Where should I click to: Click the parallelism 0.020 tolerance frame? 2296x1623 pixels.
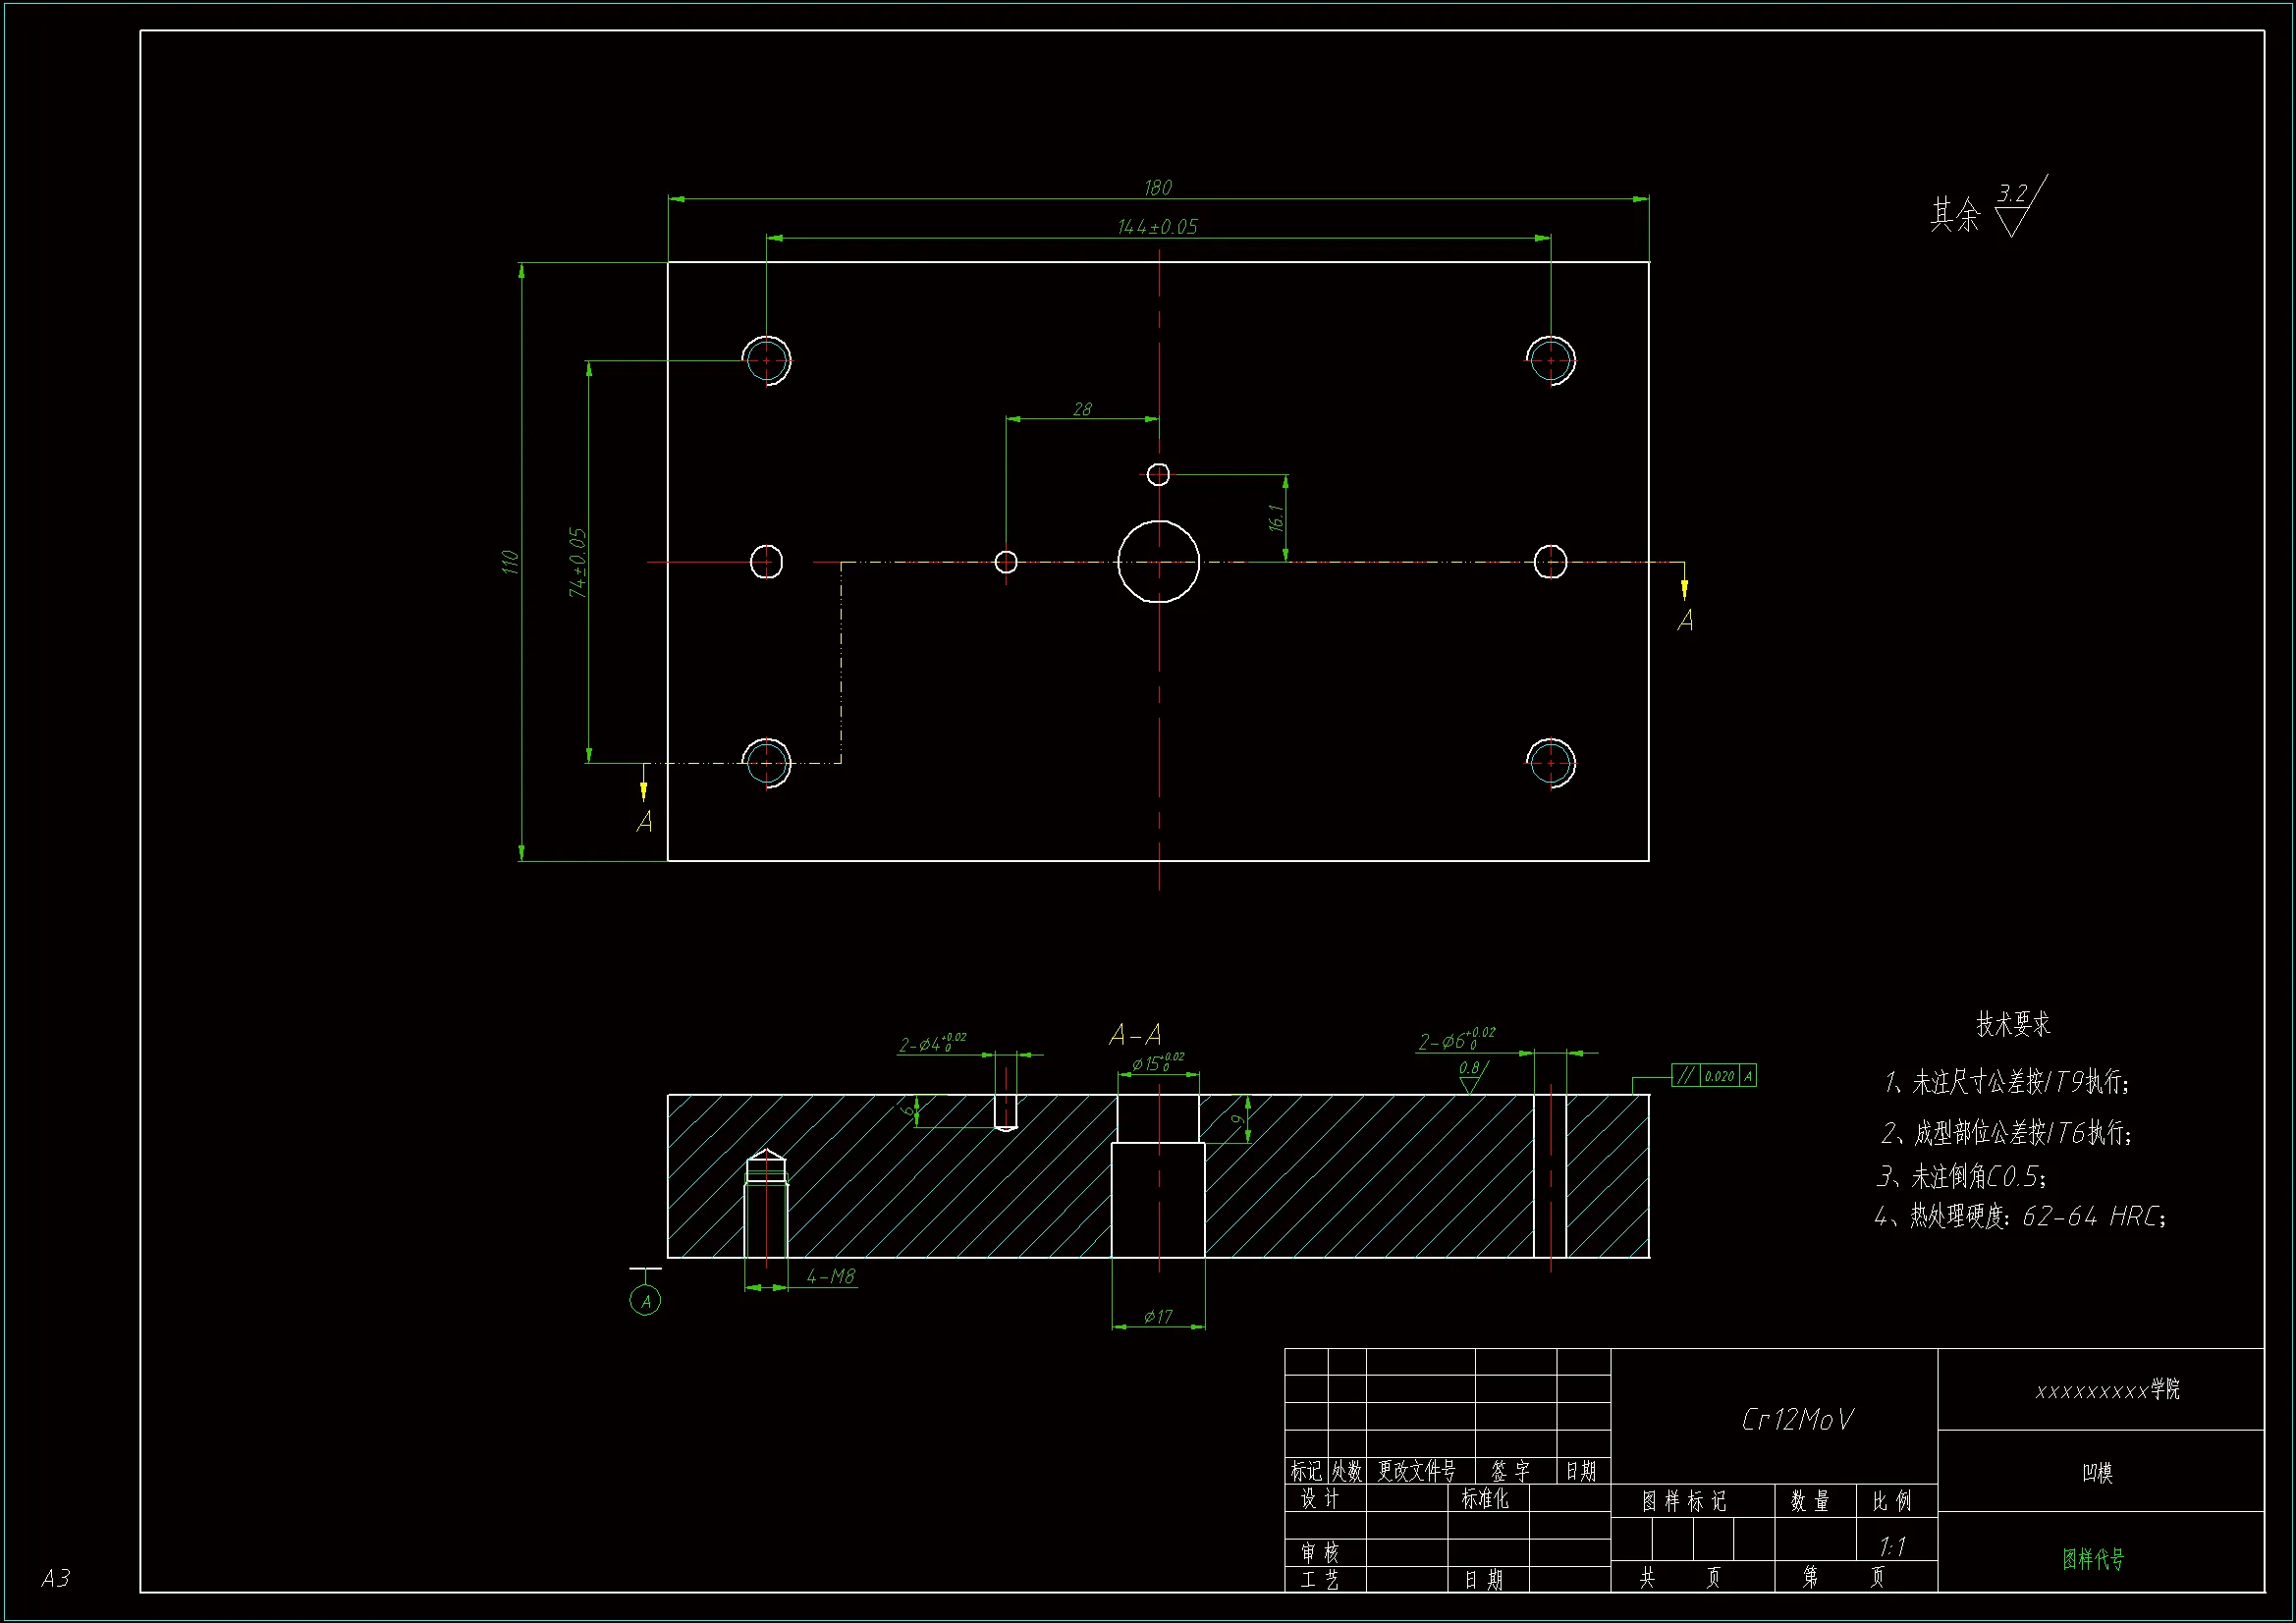click(1714, 1076)
